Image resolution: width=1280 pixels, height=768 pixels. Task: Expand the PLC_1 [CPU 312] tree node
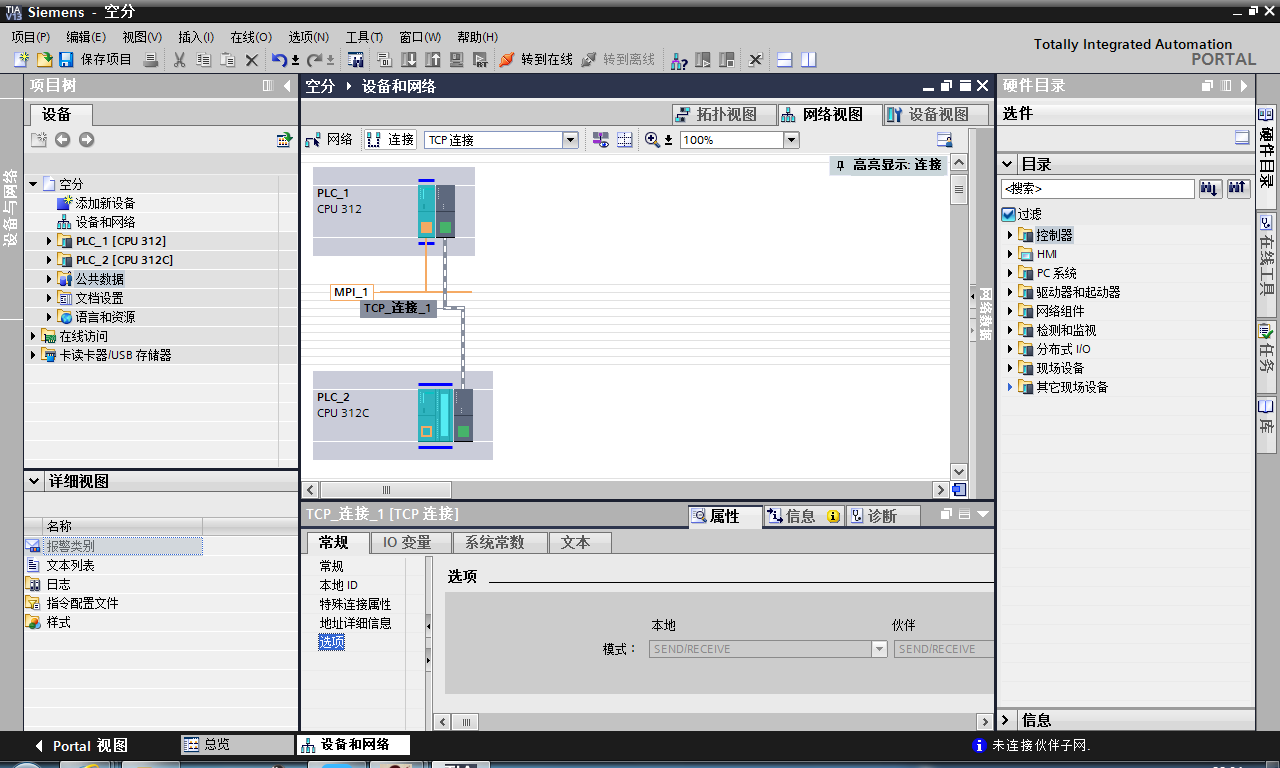tap(50, 241)
